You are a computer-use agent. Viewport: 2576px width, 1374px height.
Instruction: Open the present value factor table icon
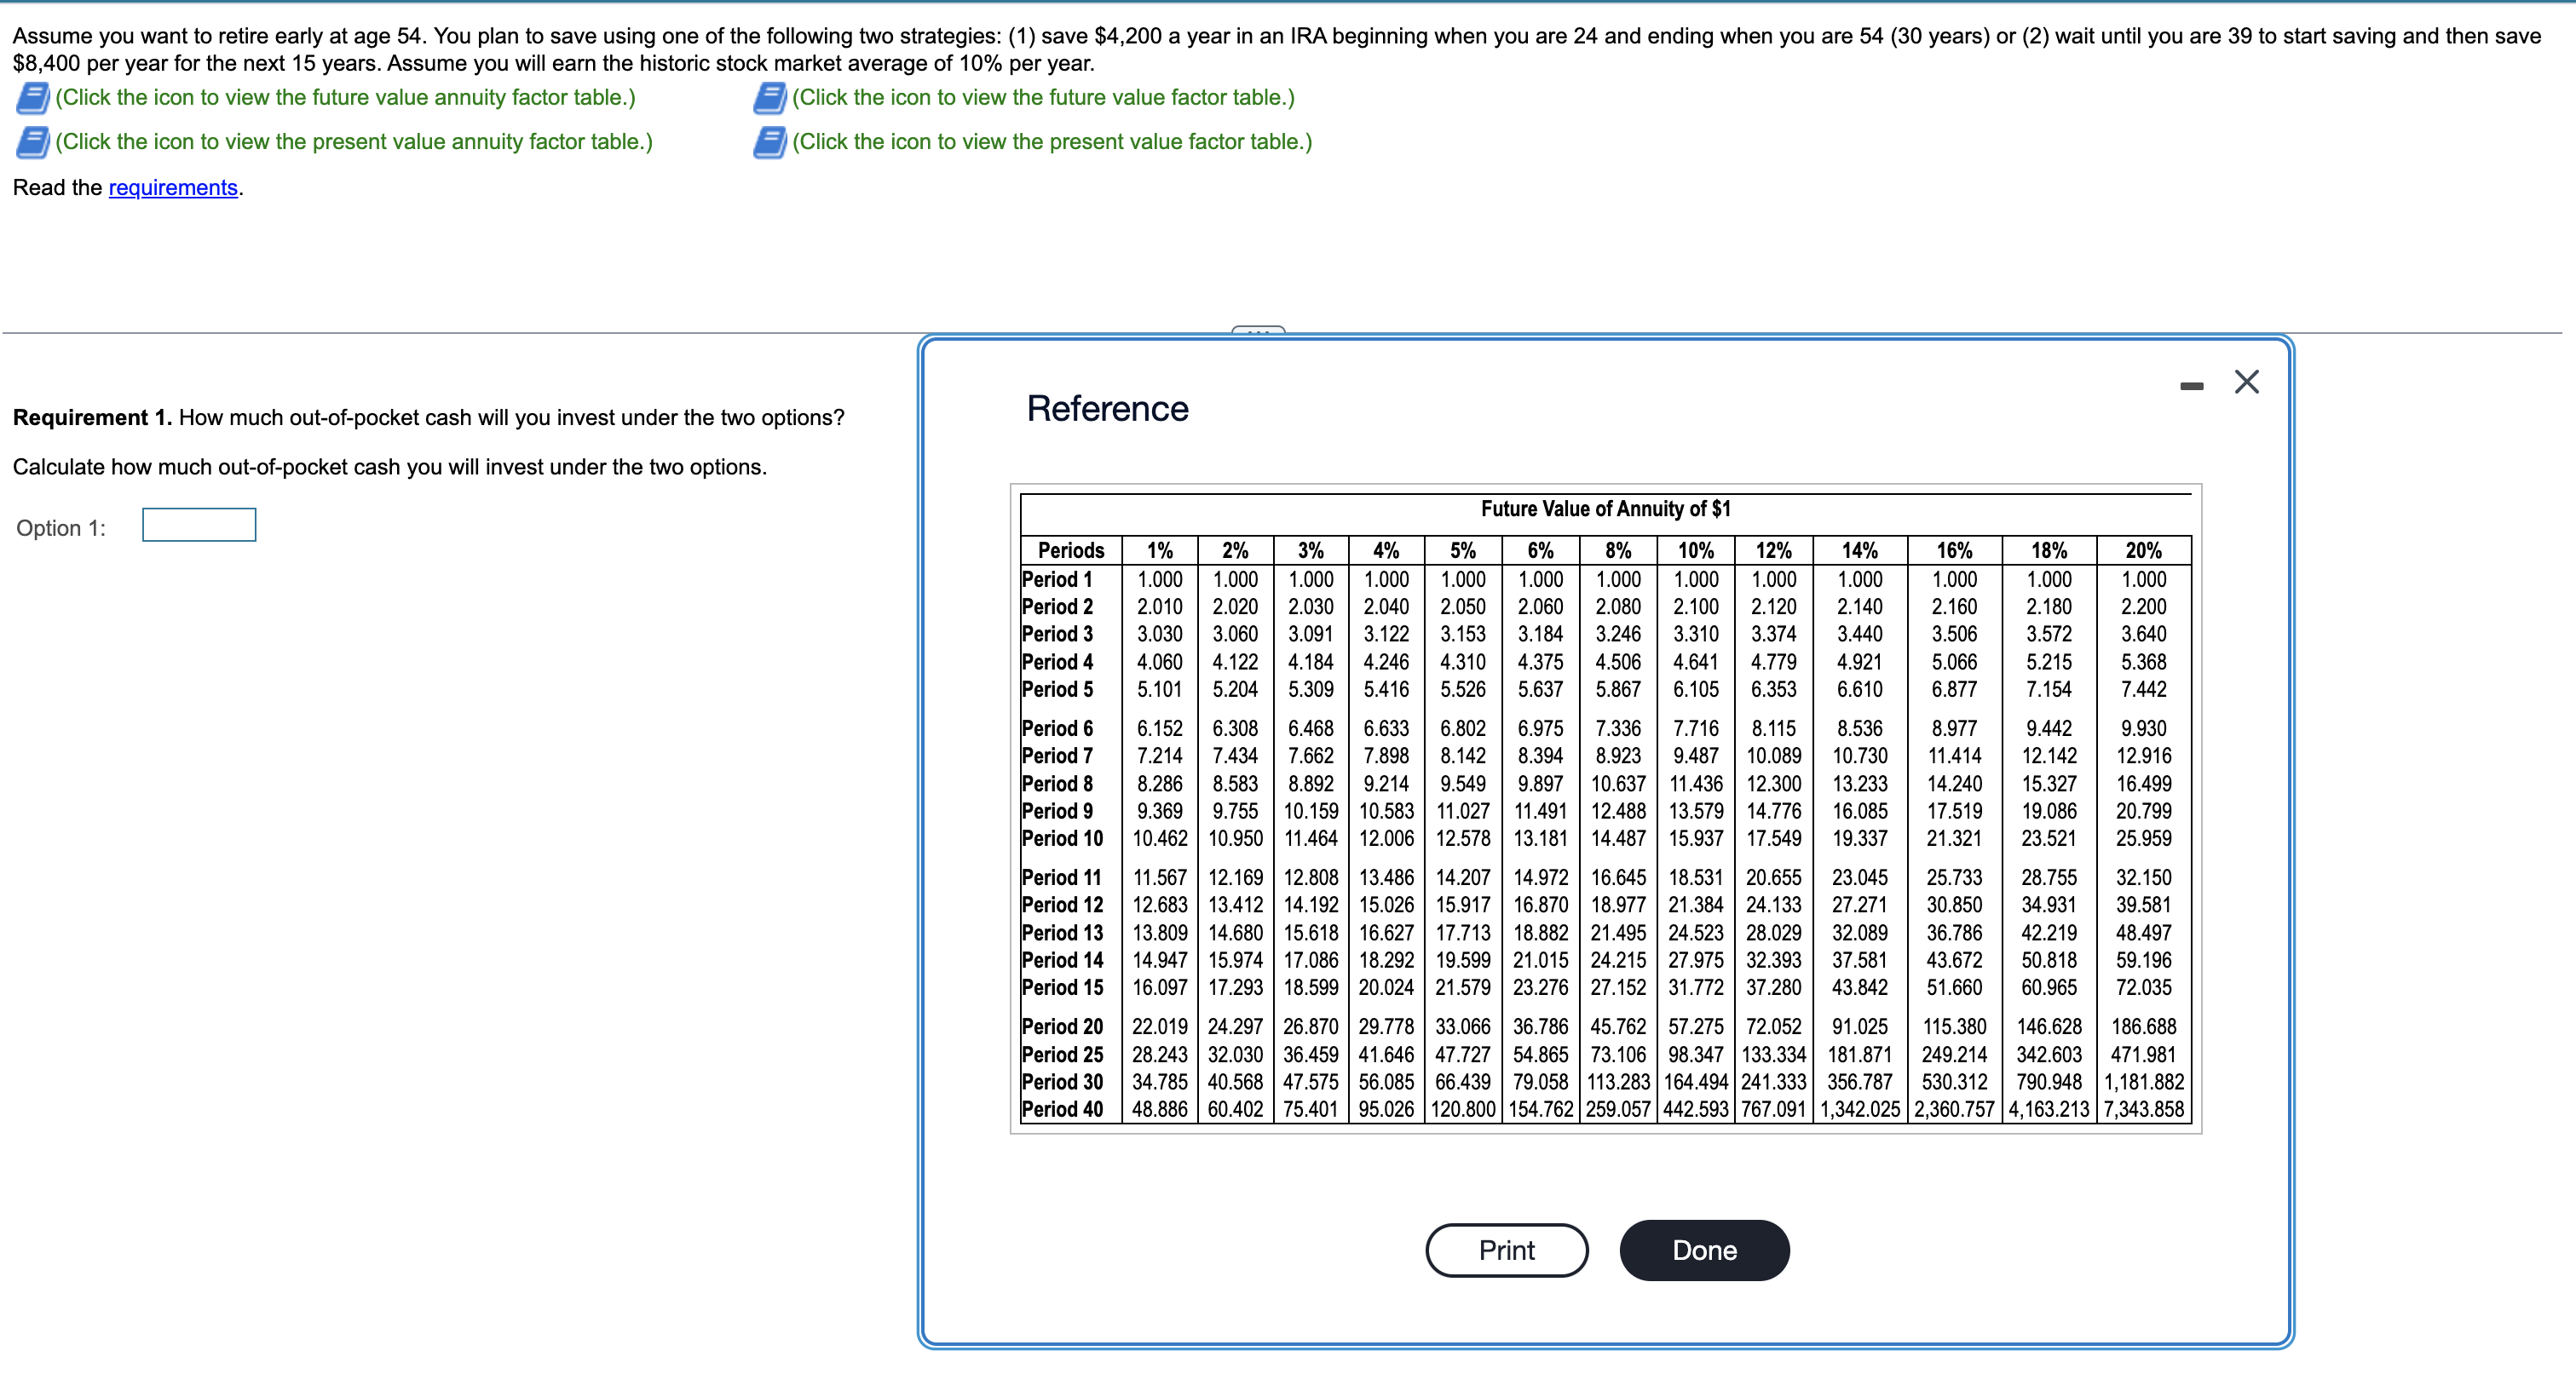tap(769, 142)
